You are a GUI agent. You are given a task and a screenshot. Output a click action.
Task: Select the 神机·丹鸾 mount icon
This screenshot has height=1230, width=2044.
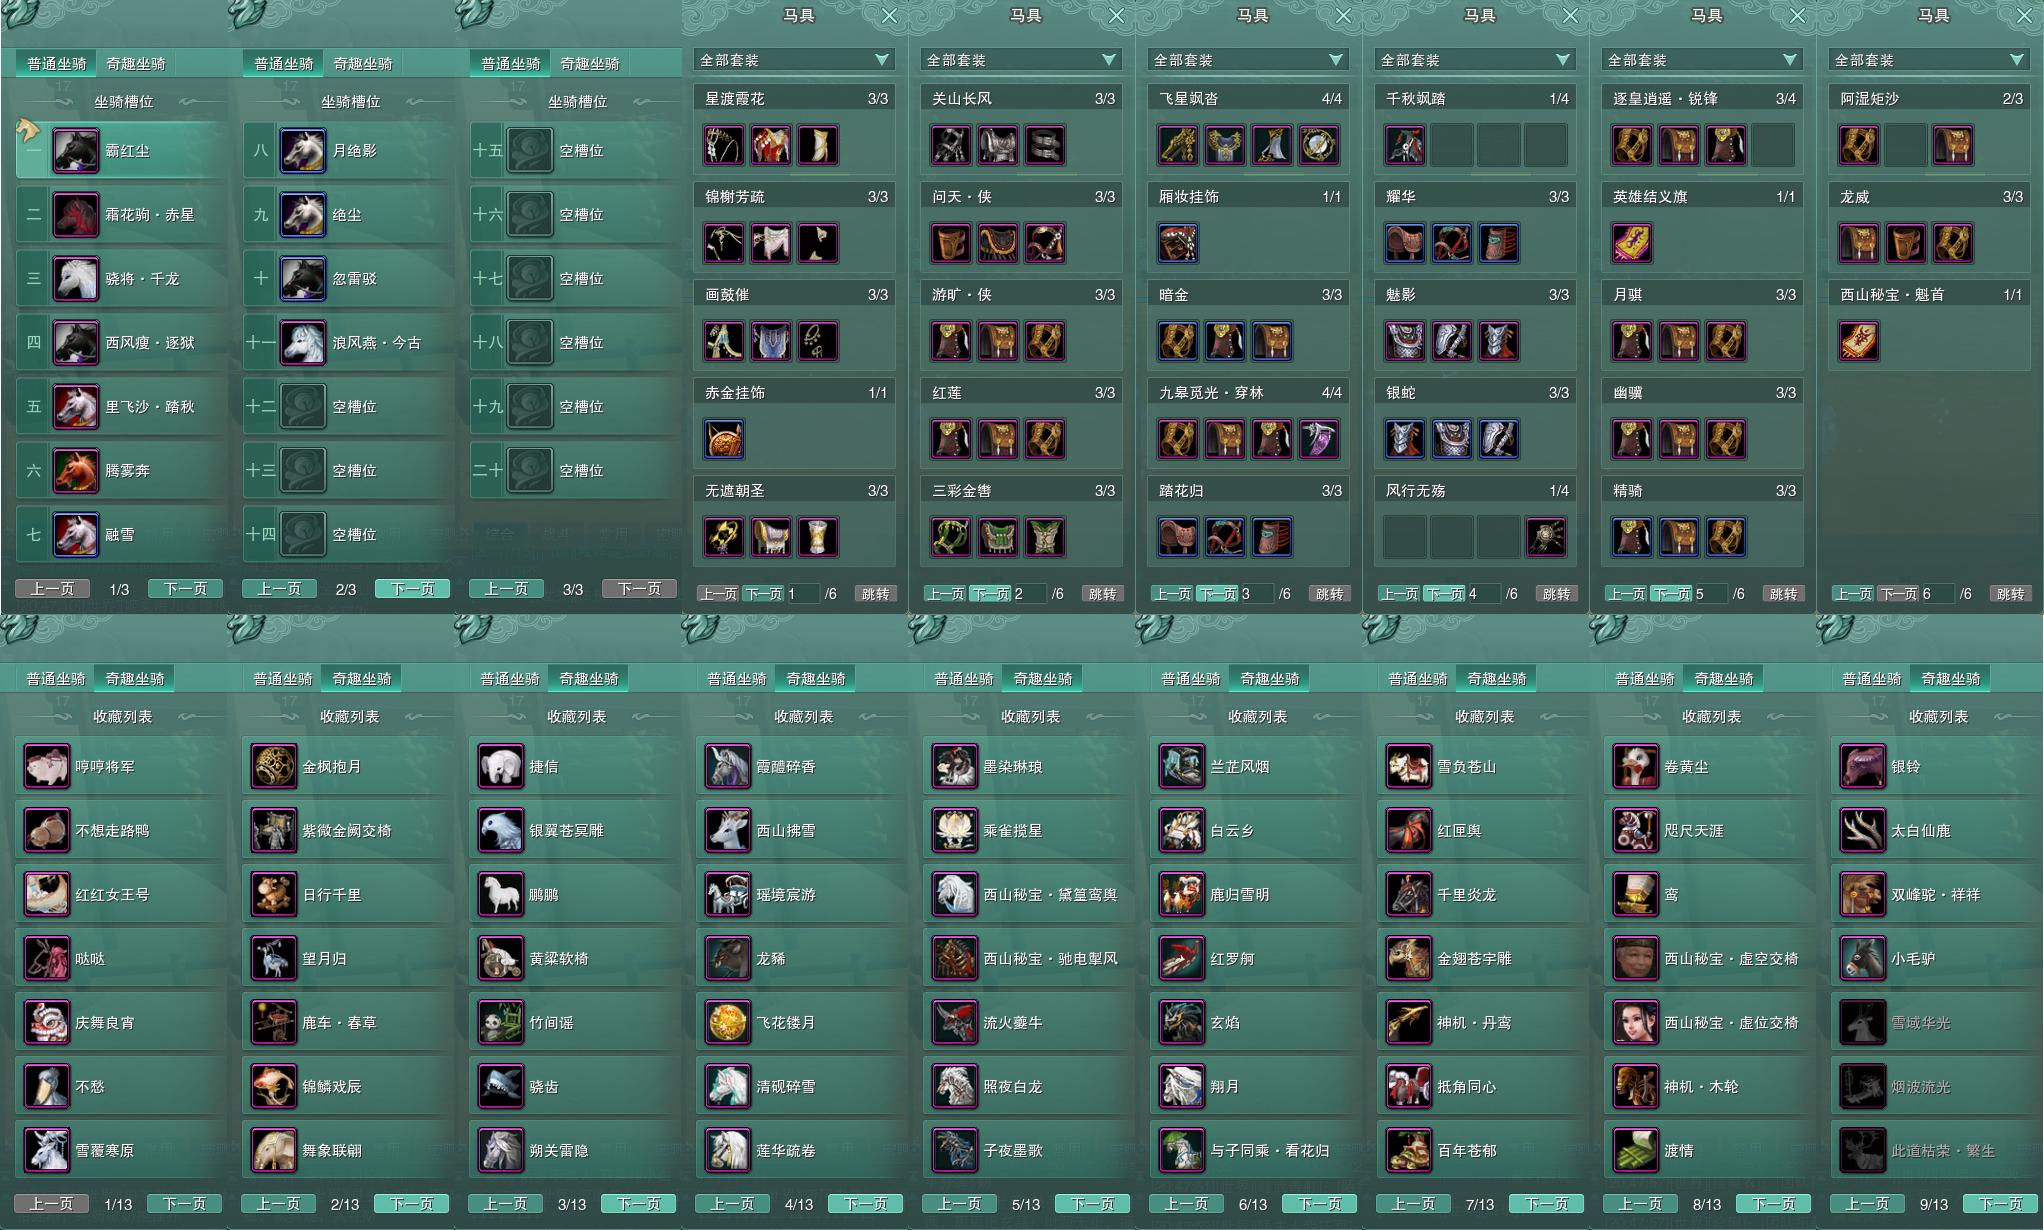[x=1408, y=1023]
